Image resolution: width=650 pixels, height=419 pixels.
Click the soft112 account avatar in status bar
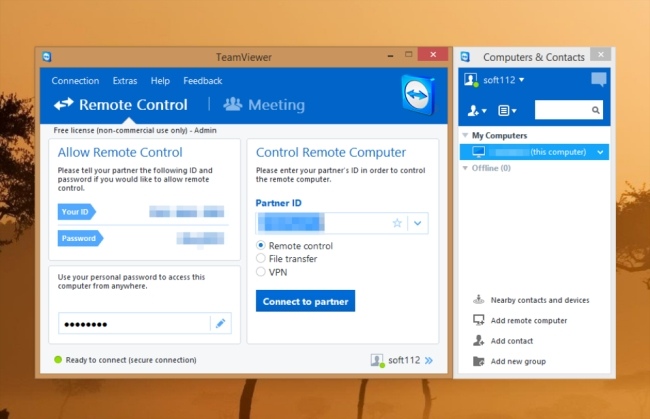[x=377, y=360]
